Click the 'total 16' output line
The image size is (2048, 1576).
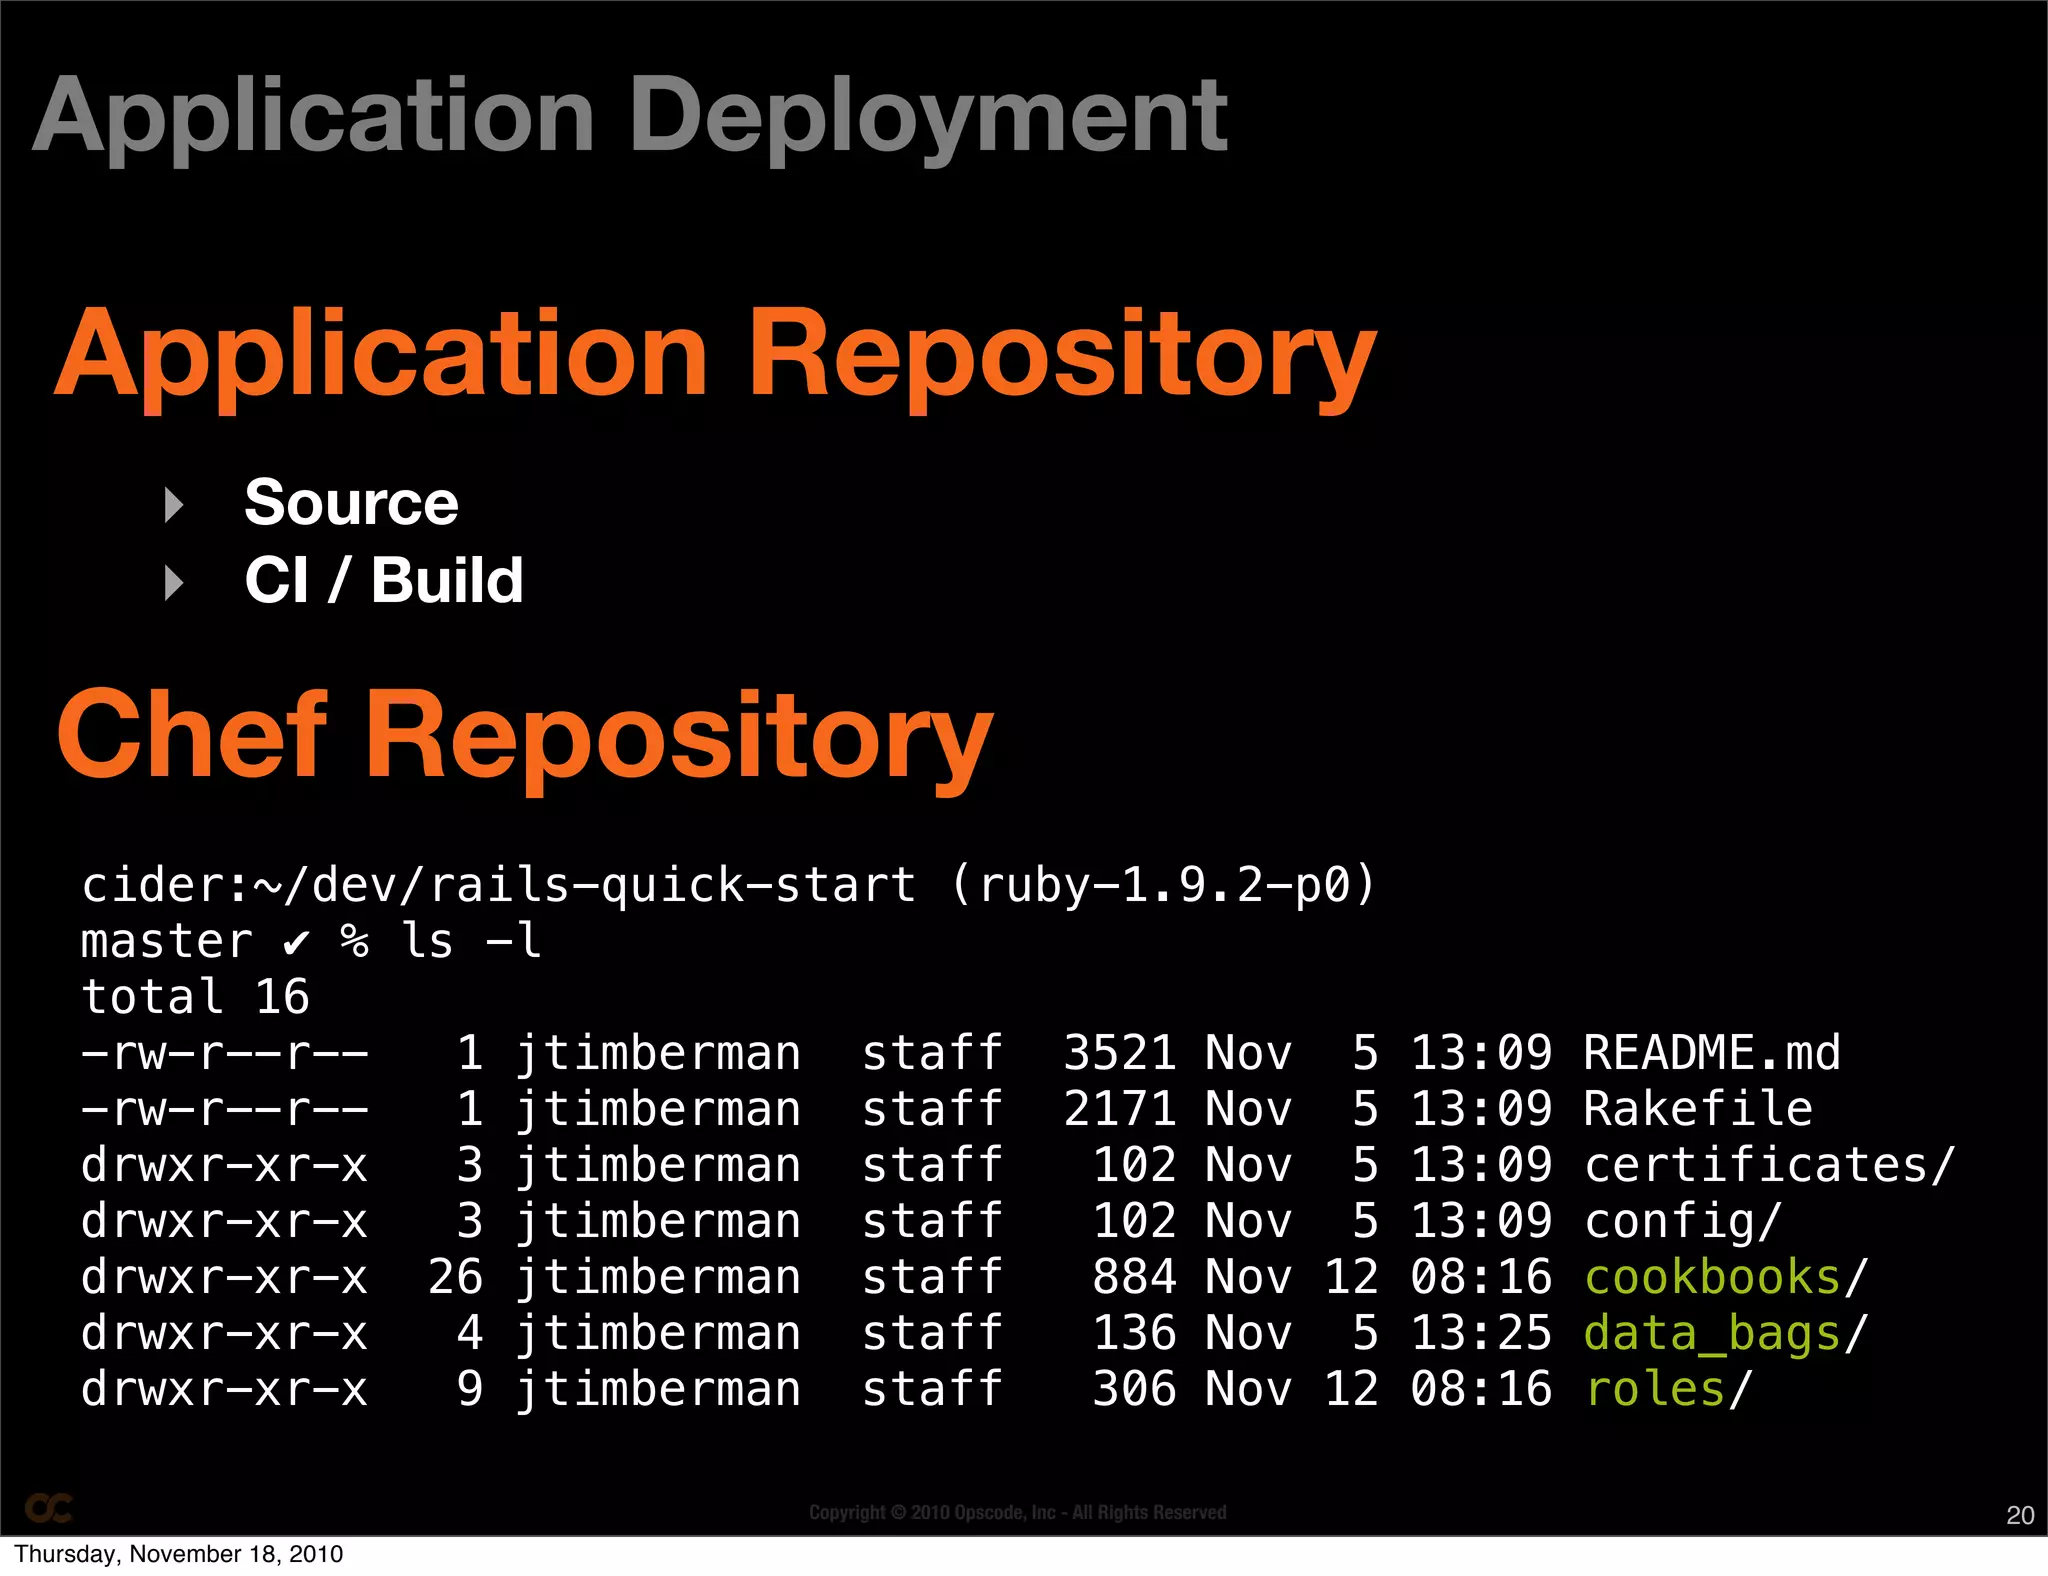click(196, 997)
